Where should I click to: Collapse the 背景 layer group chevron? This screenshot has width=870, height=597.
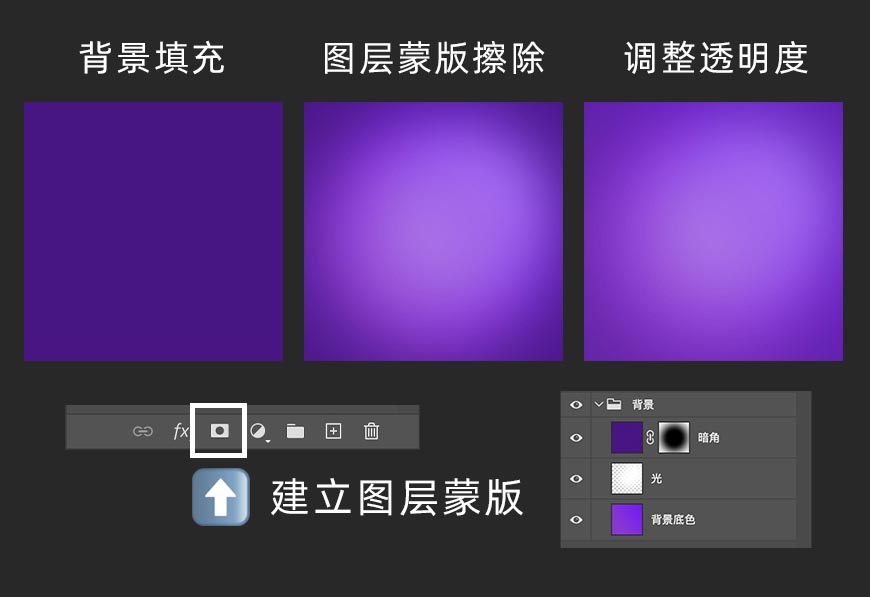pyautogui.click(x=597, y=404)
